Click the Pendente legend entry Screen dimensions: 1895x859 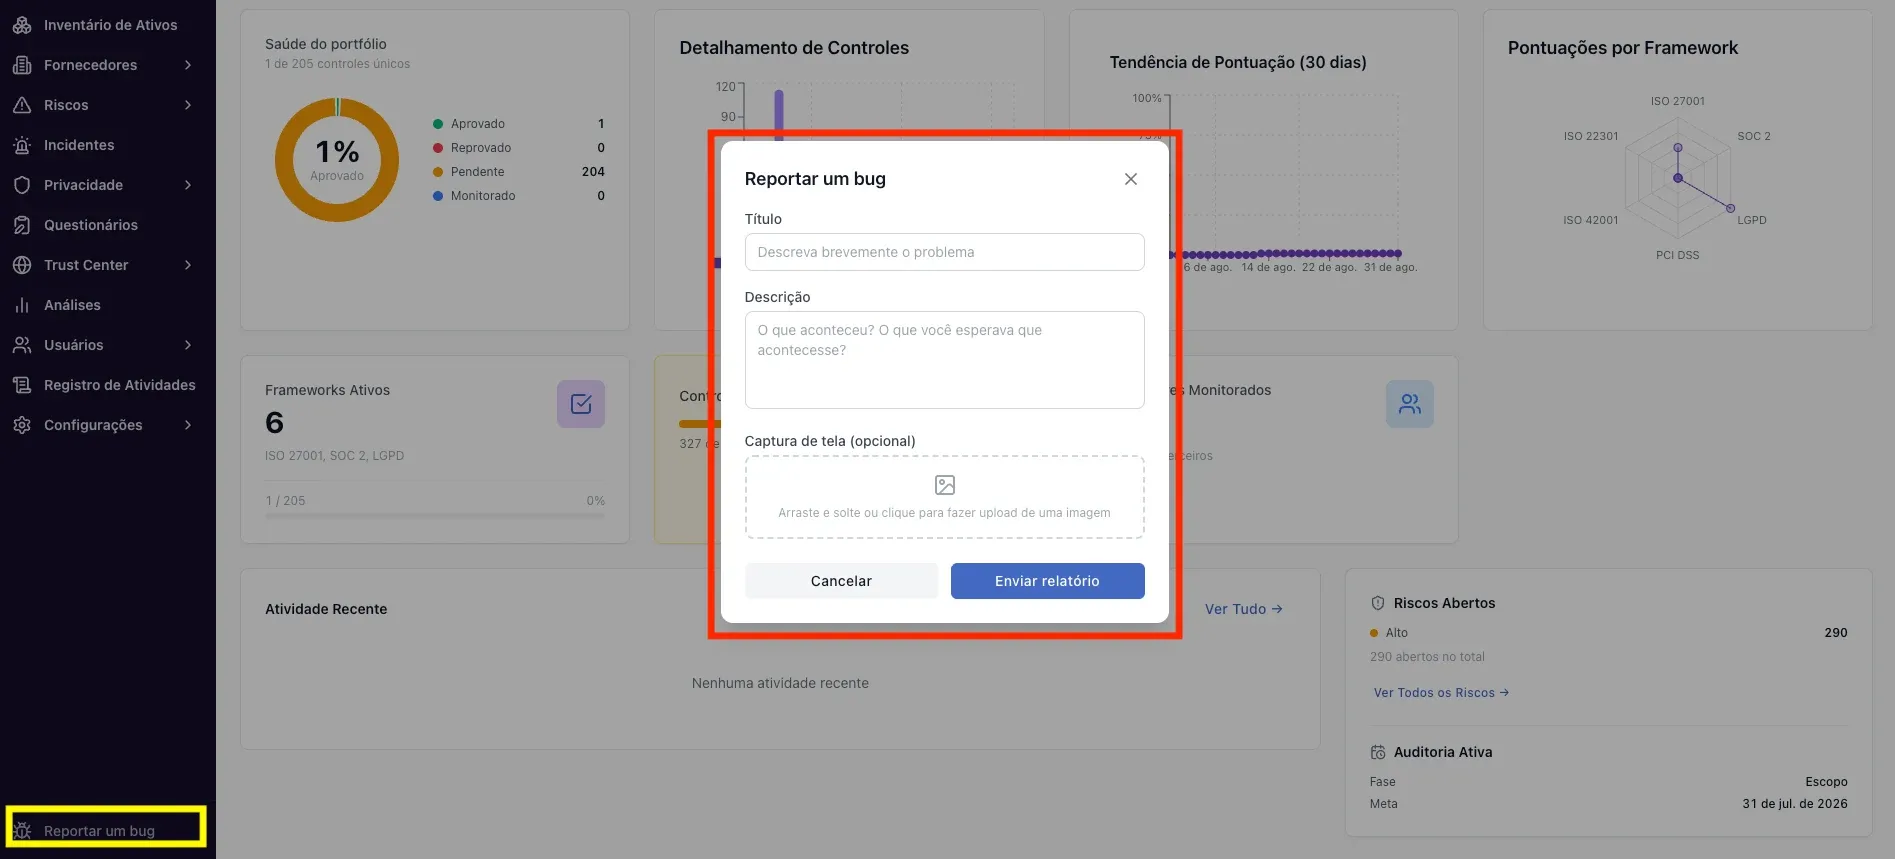tap(518, 172)
